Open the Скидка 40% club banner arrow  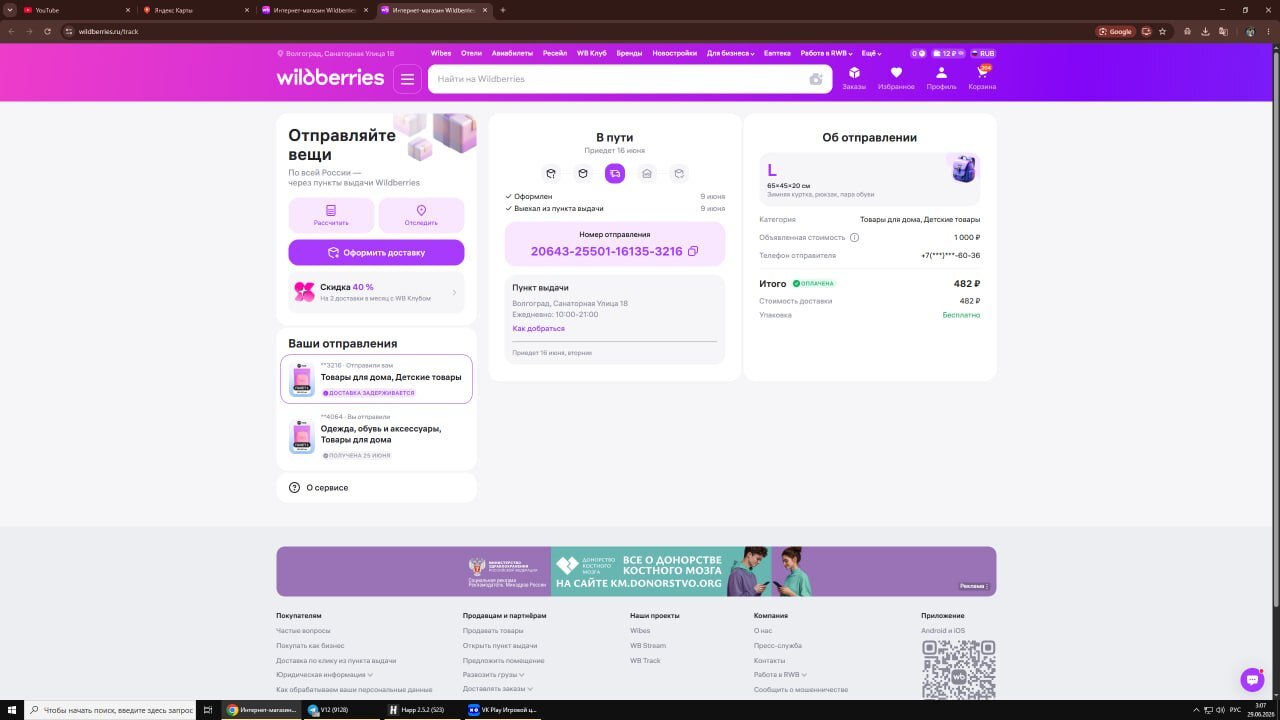(x=454, y=292)
